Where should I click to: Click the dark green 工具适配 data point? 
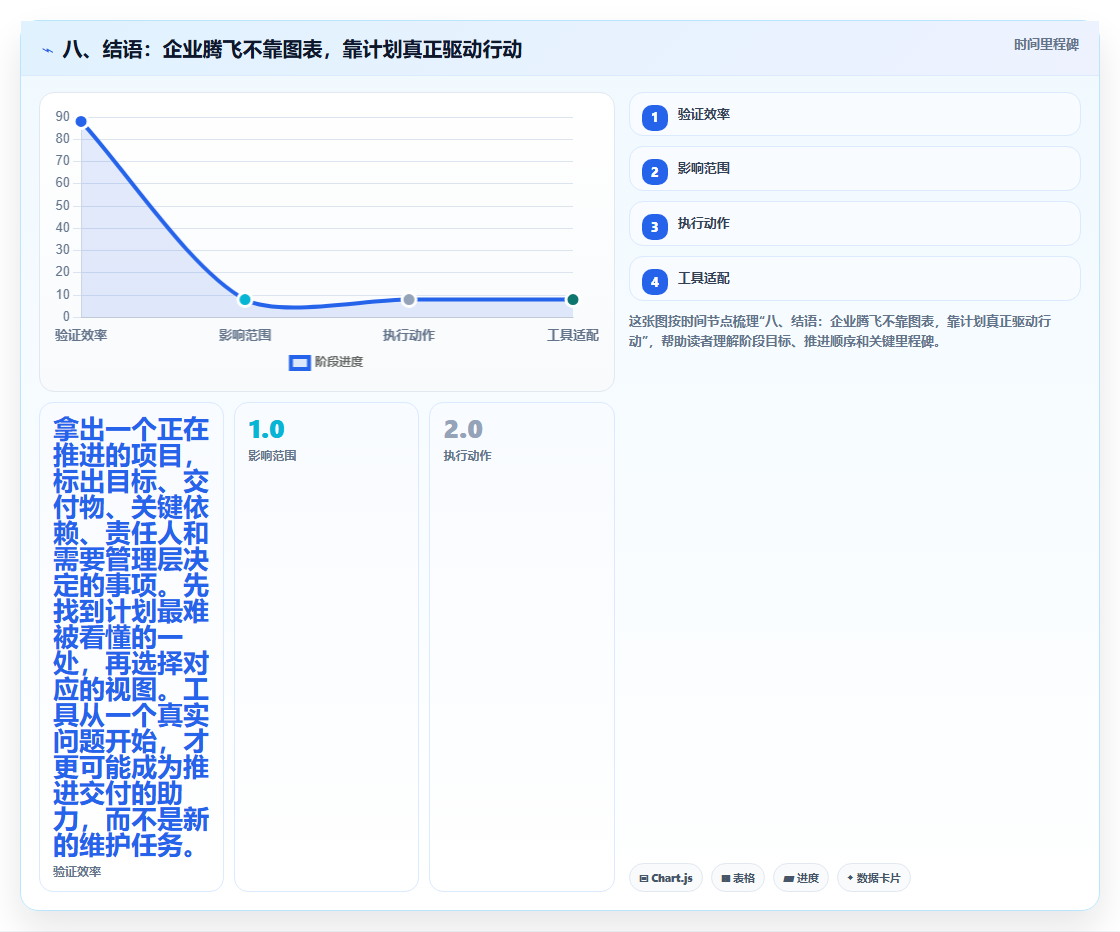[x=572, y=299]
